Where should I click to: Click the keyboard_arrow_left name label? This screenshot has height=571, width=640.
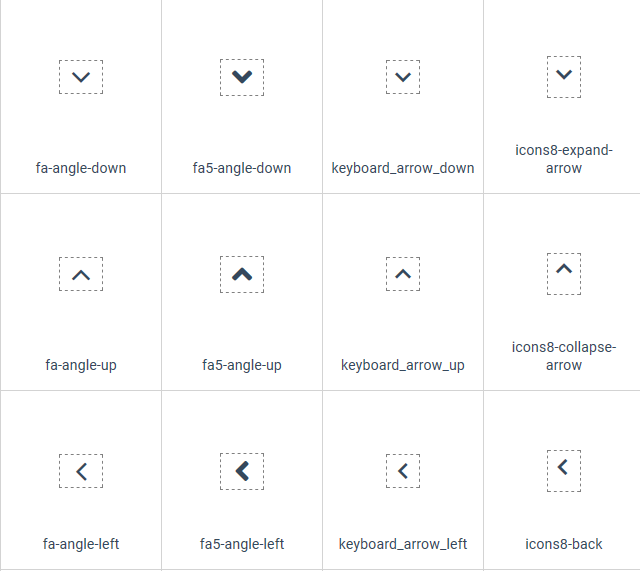[403, 544]
